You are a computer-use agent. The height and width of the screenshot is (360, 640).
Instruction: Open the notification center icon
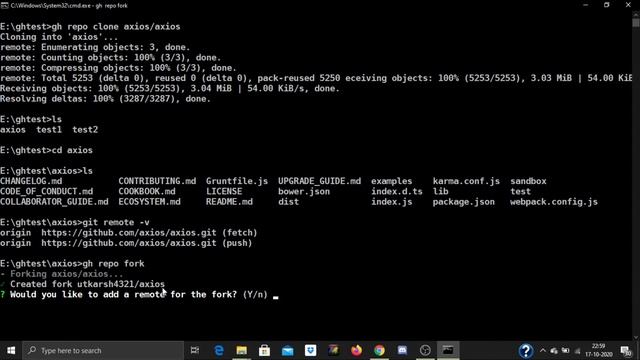[x=625, y=351]
